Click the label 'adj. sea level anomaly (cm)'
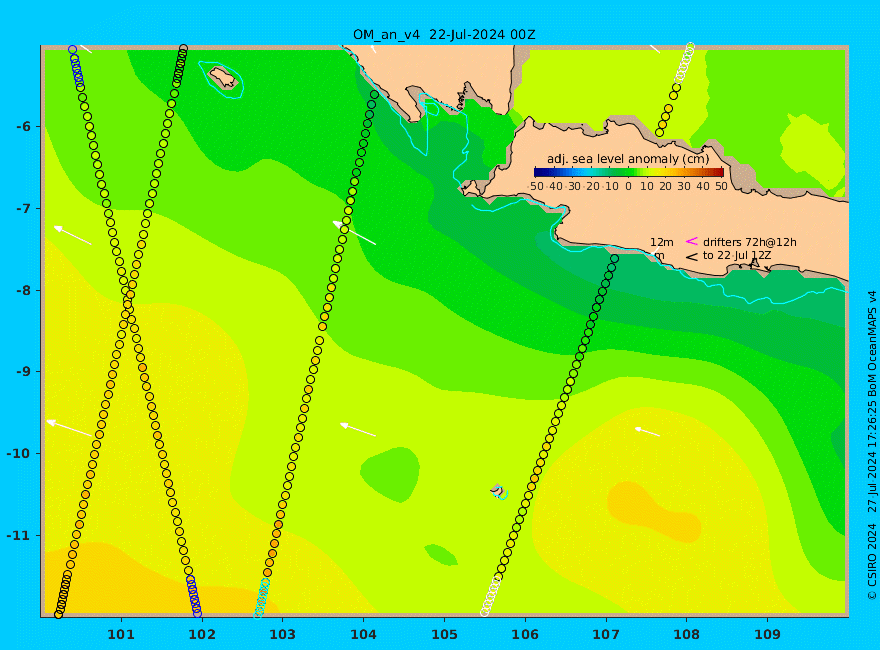The image size is (880, 650). click(628, 159)
